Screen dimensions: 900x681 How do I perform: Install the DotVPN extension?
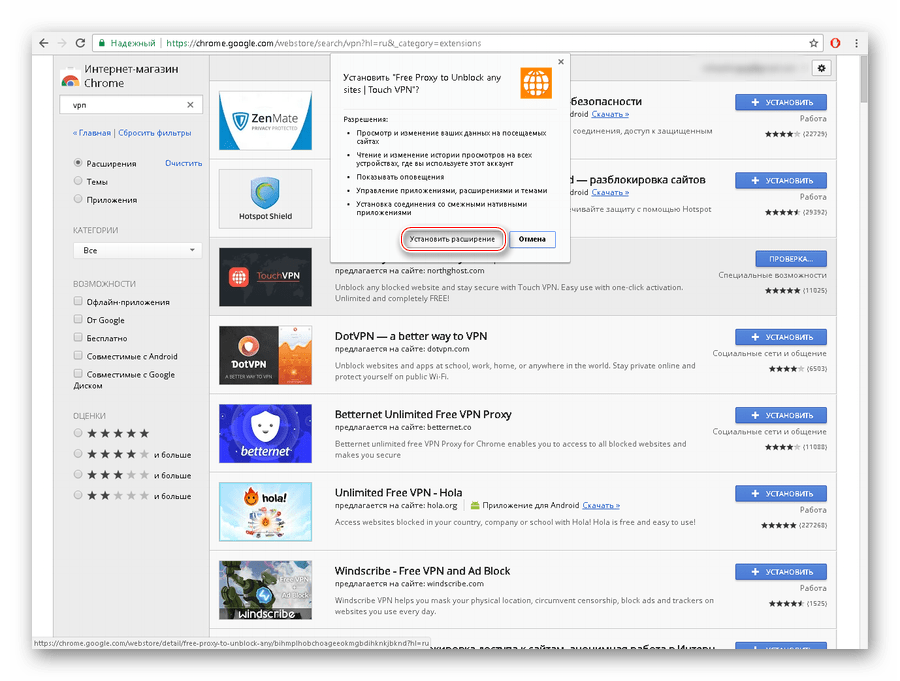tap(780, 337)
